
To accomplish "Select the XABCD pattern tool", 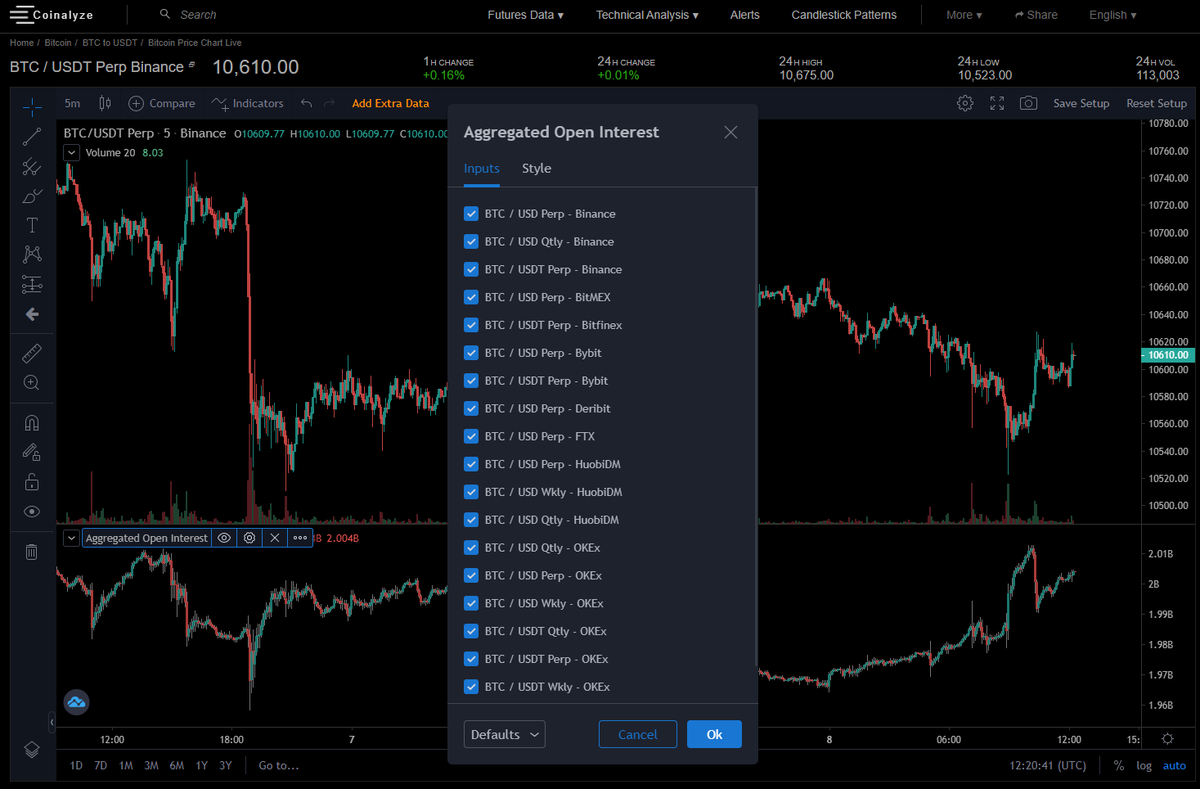I will click(32, 255).
